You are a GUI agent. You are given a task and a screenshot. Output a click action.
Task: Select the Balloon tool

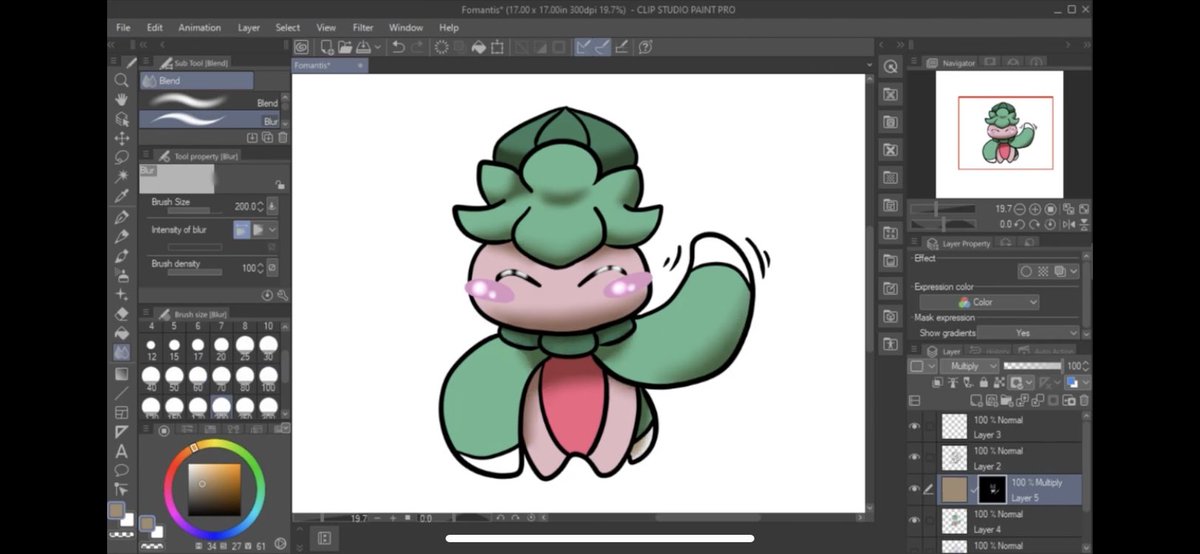(121, 470)
